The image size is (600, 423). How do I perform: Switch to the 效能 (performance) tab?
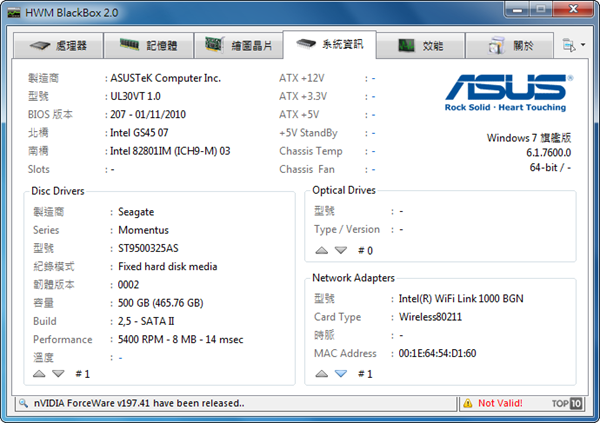[422, 46]
